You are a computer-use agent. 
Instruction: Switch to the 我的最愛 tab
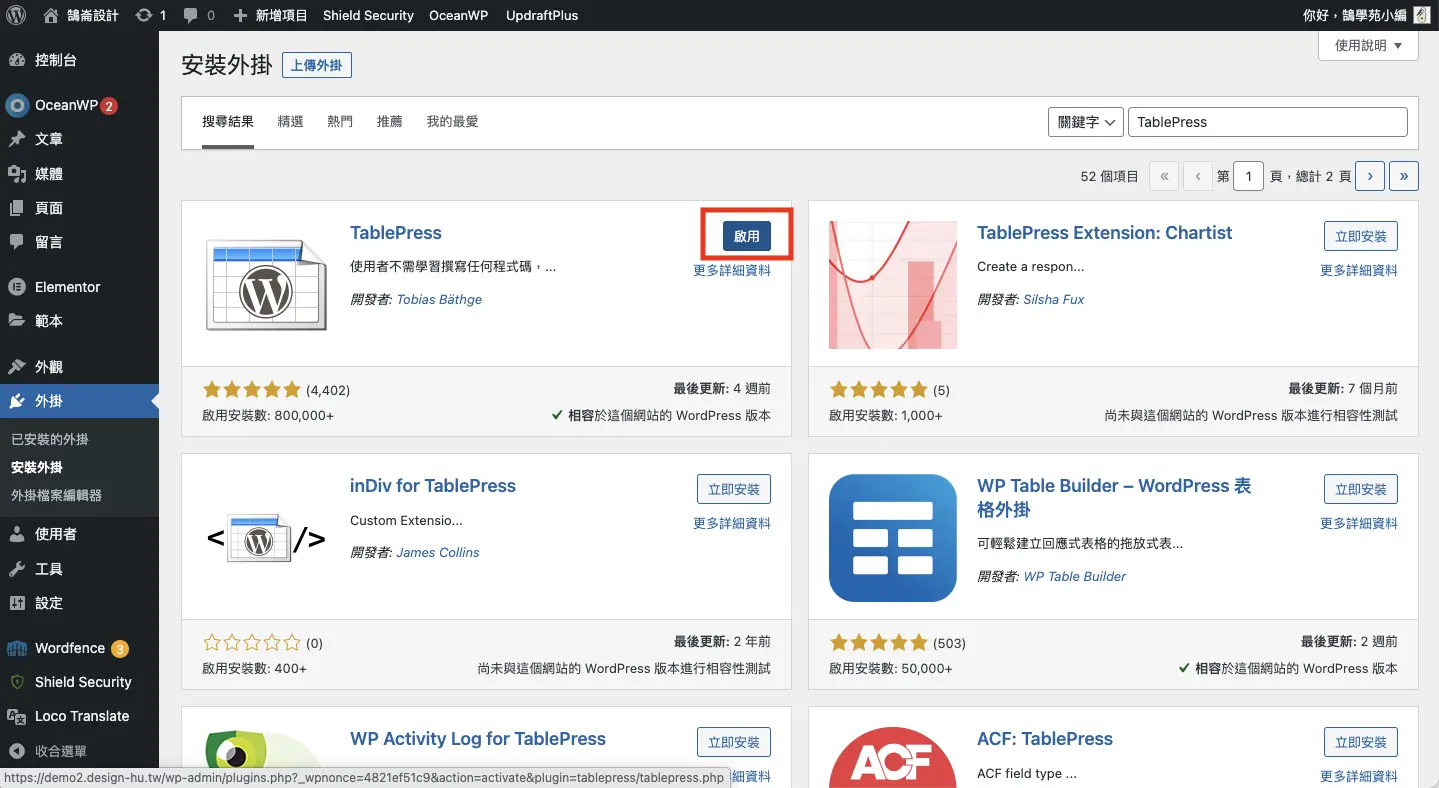pyautogui.click(x=452, y=122)
